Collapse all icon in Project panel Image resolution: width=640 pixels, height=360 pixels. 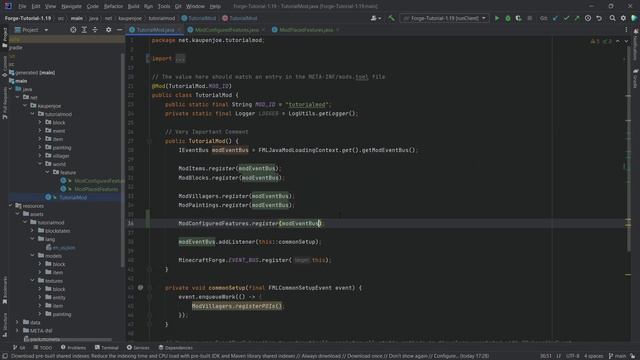click(95, 30)
